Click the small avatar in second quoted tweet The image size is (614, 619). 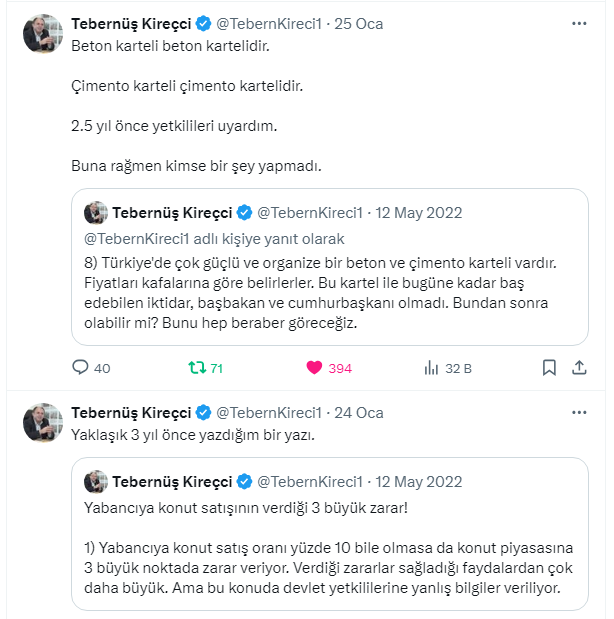[96, 482]
